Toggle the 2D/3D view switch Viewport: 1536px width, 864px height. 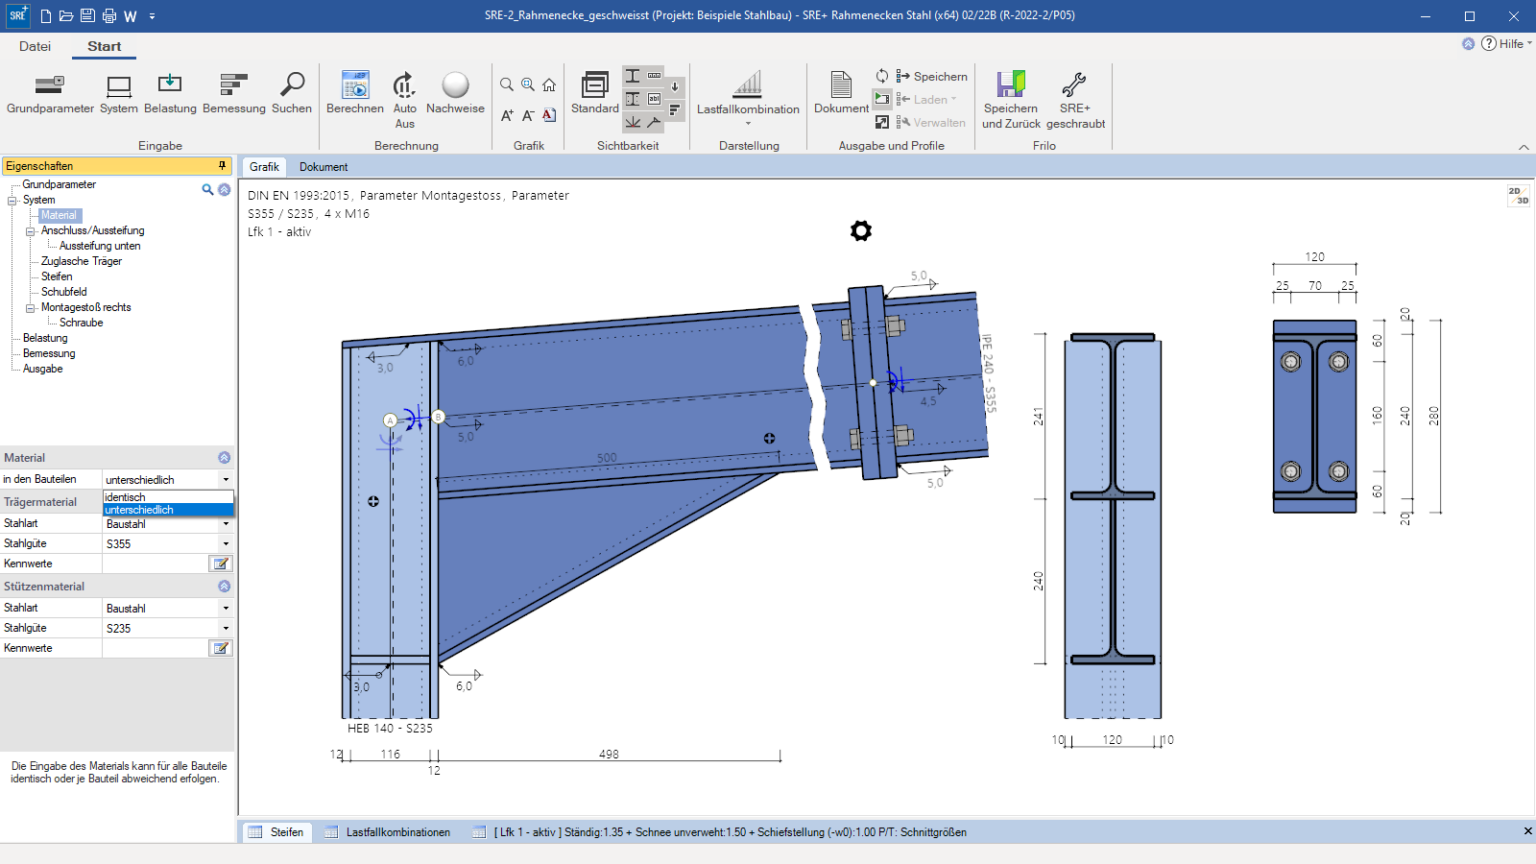1517,195
